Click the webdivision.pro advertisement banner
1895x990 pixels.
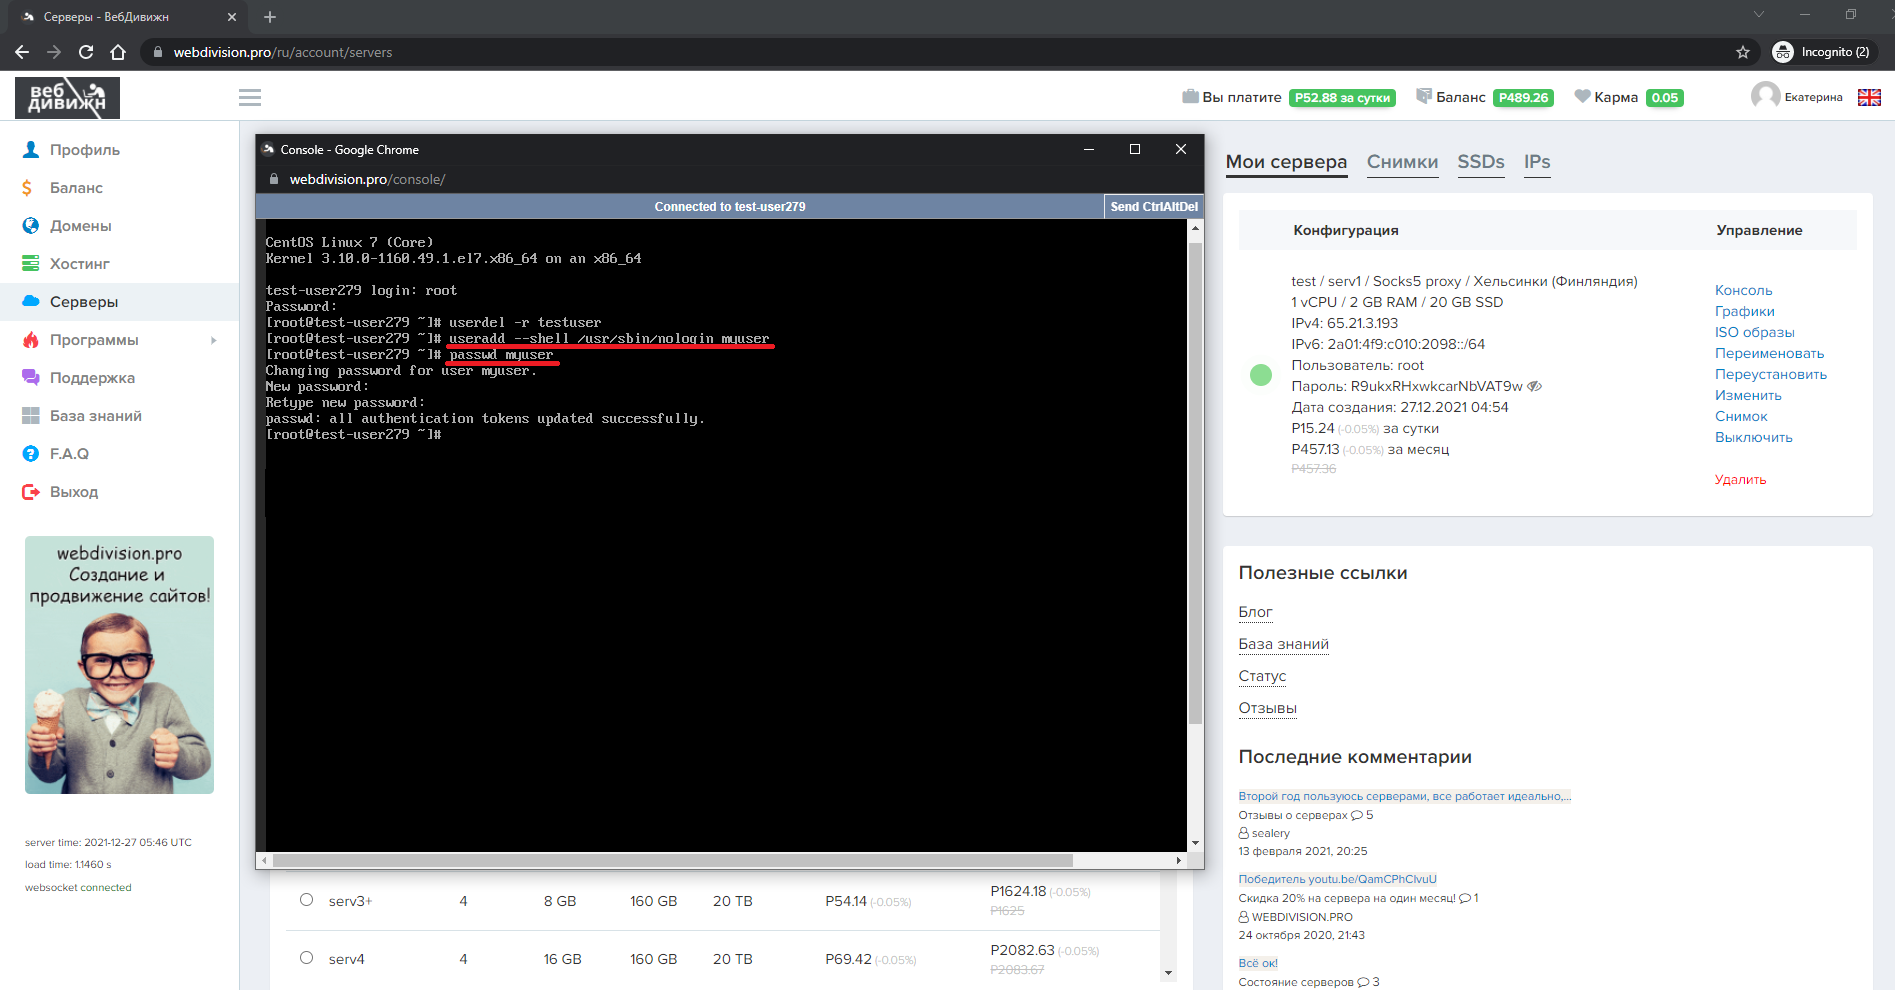coord(119,665)
